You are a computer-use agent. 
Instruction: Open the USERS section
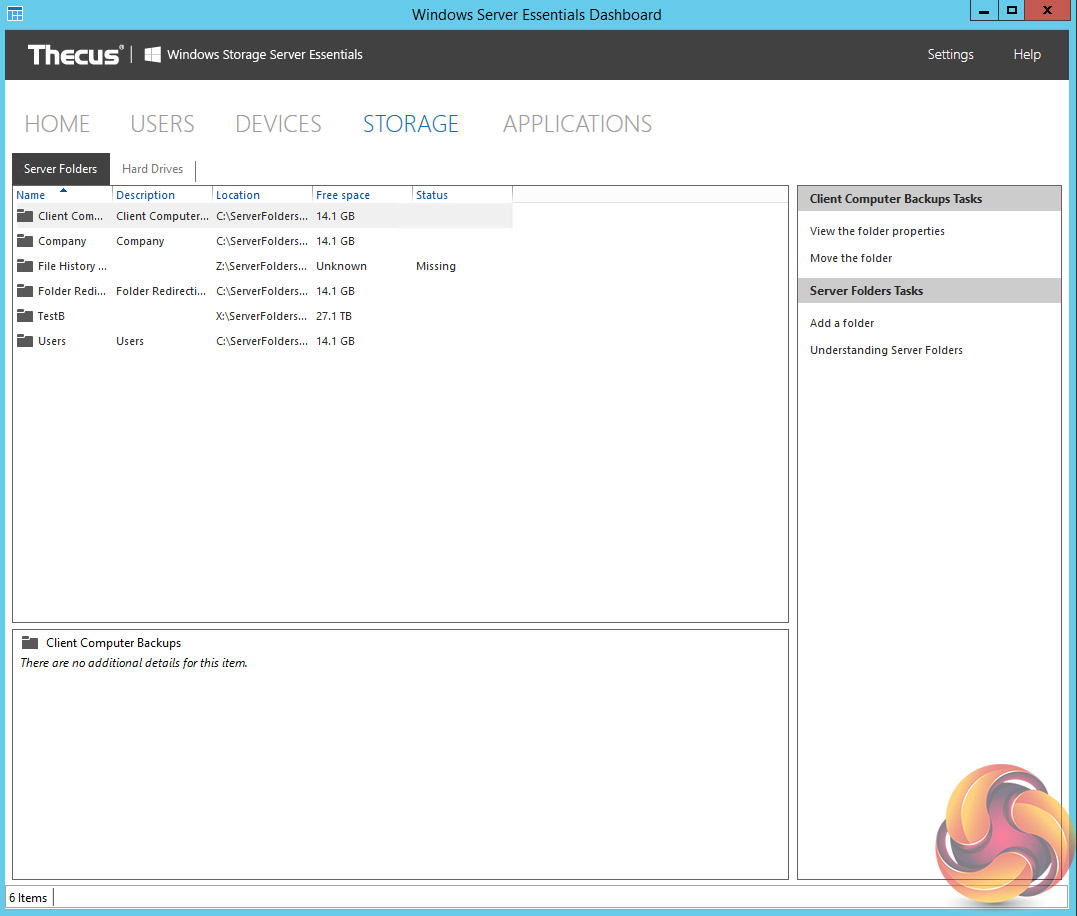pos(162,124)
